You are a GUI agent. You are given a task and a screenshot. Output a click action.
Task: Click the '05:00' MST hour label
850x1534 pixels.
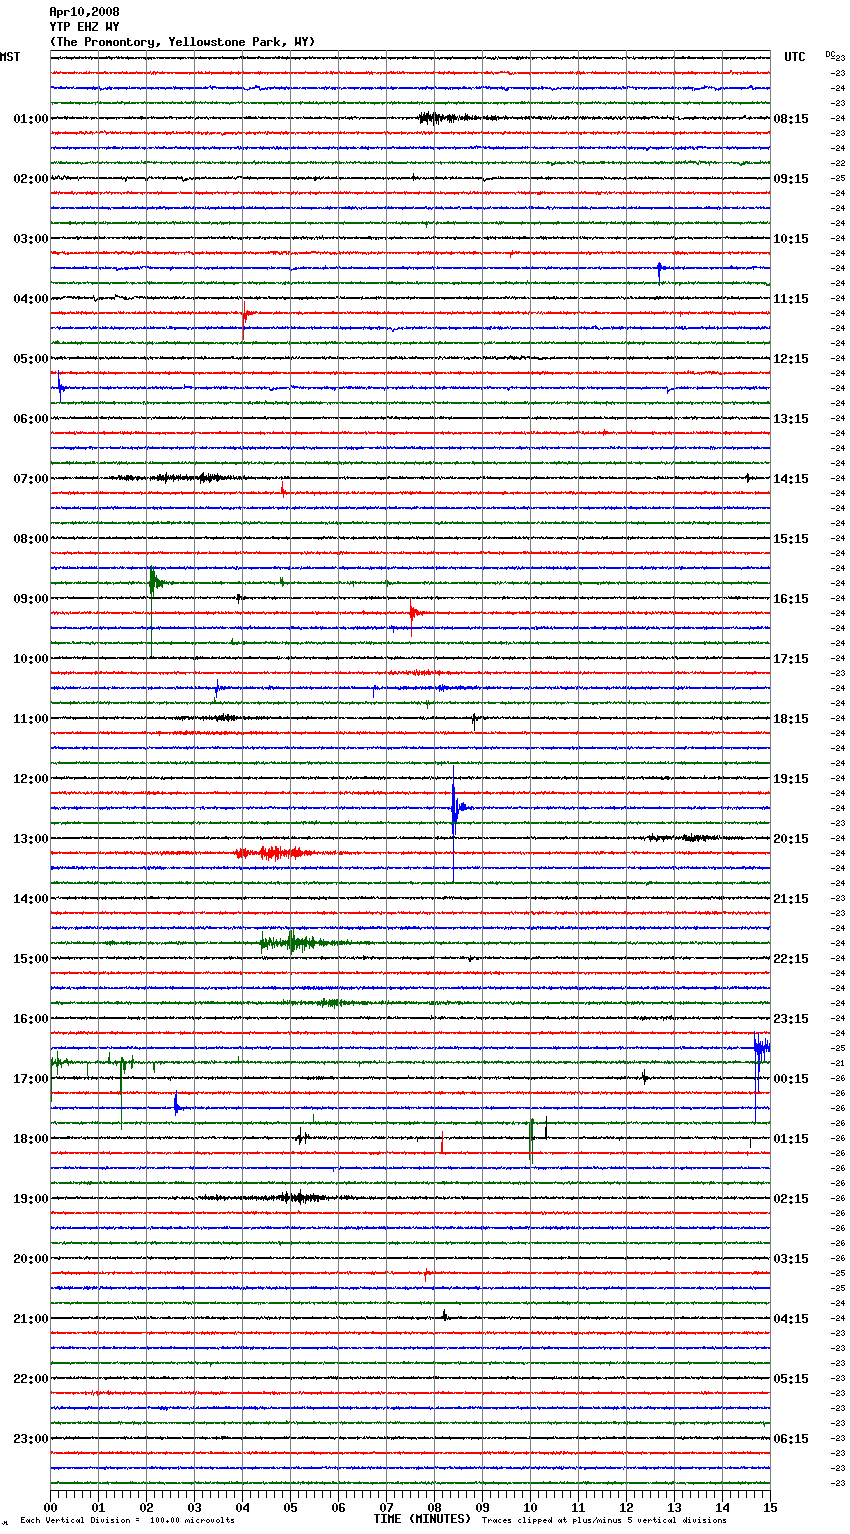[31, 359]
